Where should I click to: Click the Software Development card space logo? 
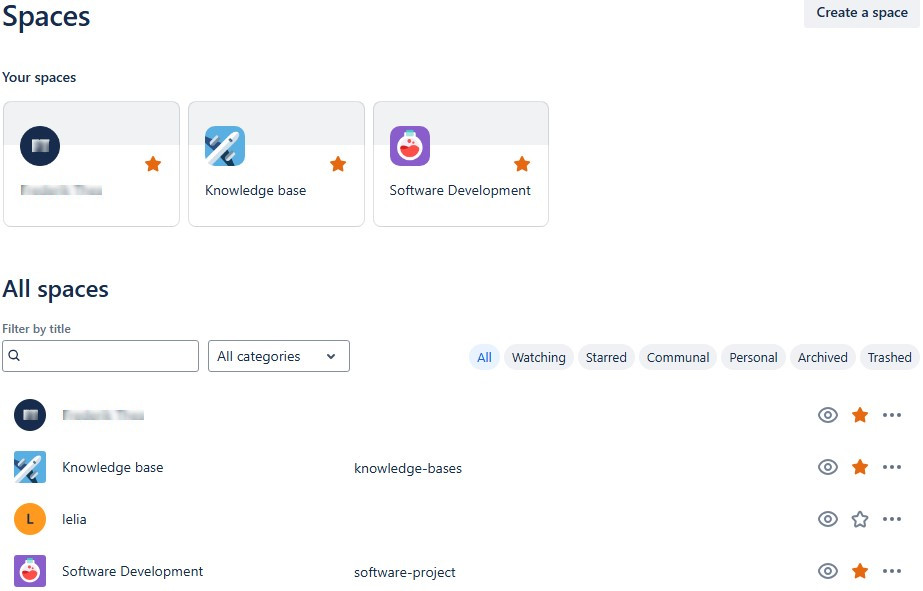coord(410,145)
